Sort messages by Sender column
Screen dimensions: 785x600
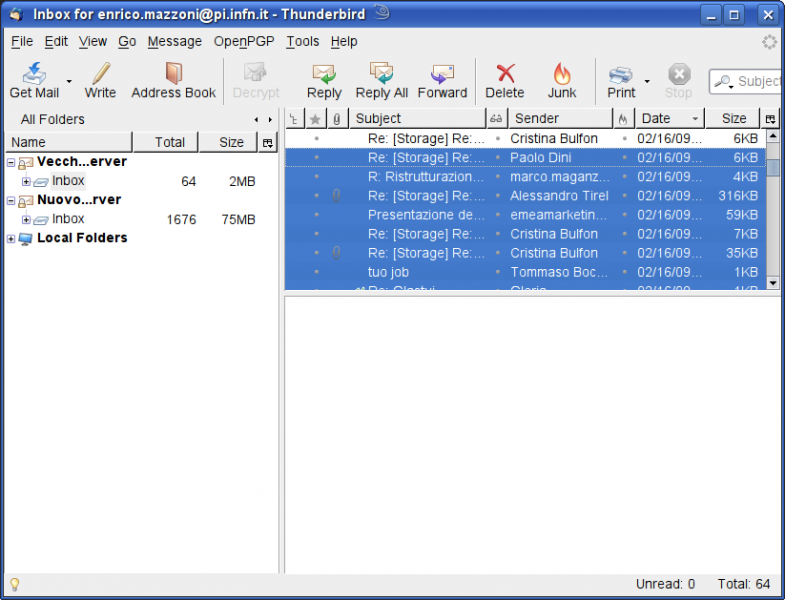pyautogui.click(x=561, y=119)
